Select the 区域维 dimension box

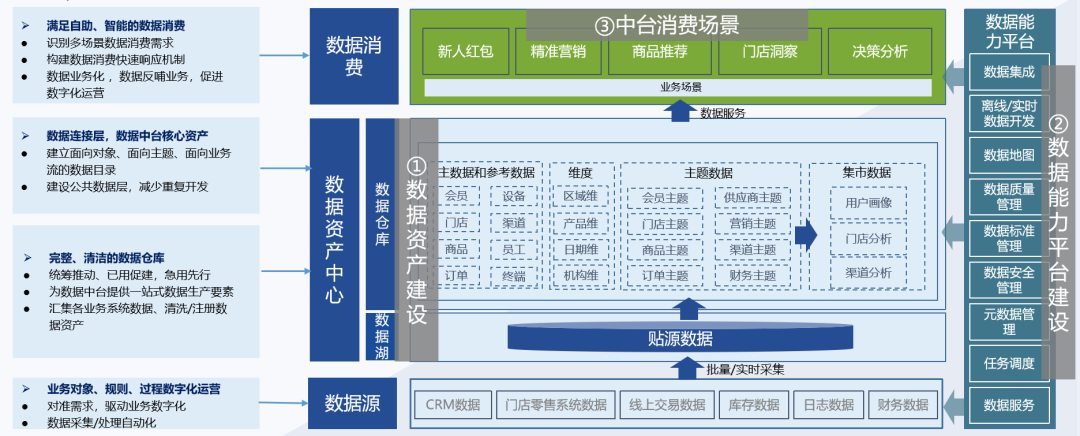pyautogui.click(x=581, y=196)
